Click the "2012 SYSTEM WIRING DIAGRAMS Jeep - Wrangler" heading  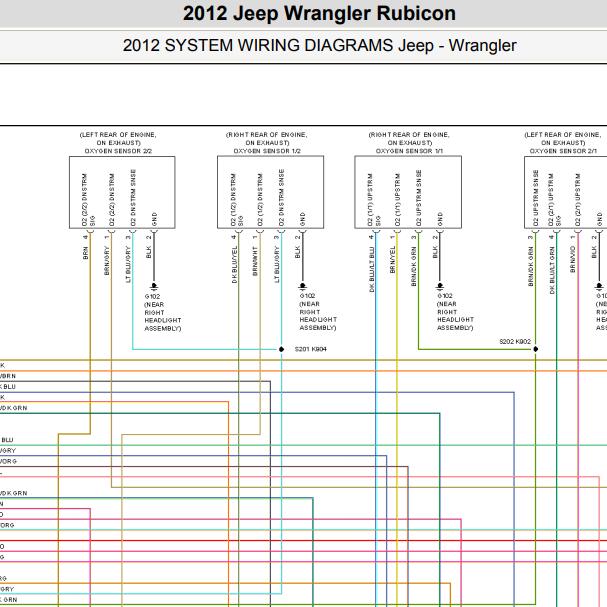tap(319, 45)
